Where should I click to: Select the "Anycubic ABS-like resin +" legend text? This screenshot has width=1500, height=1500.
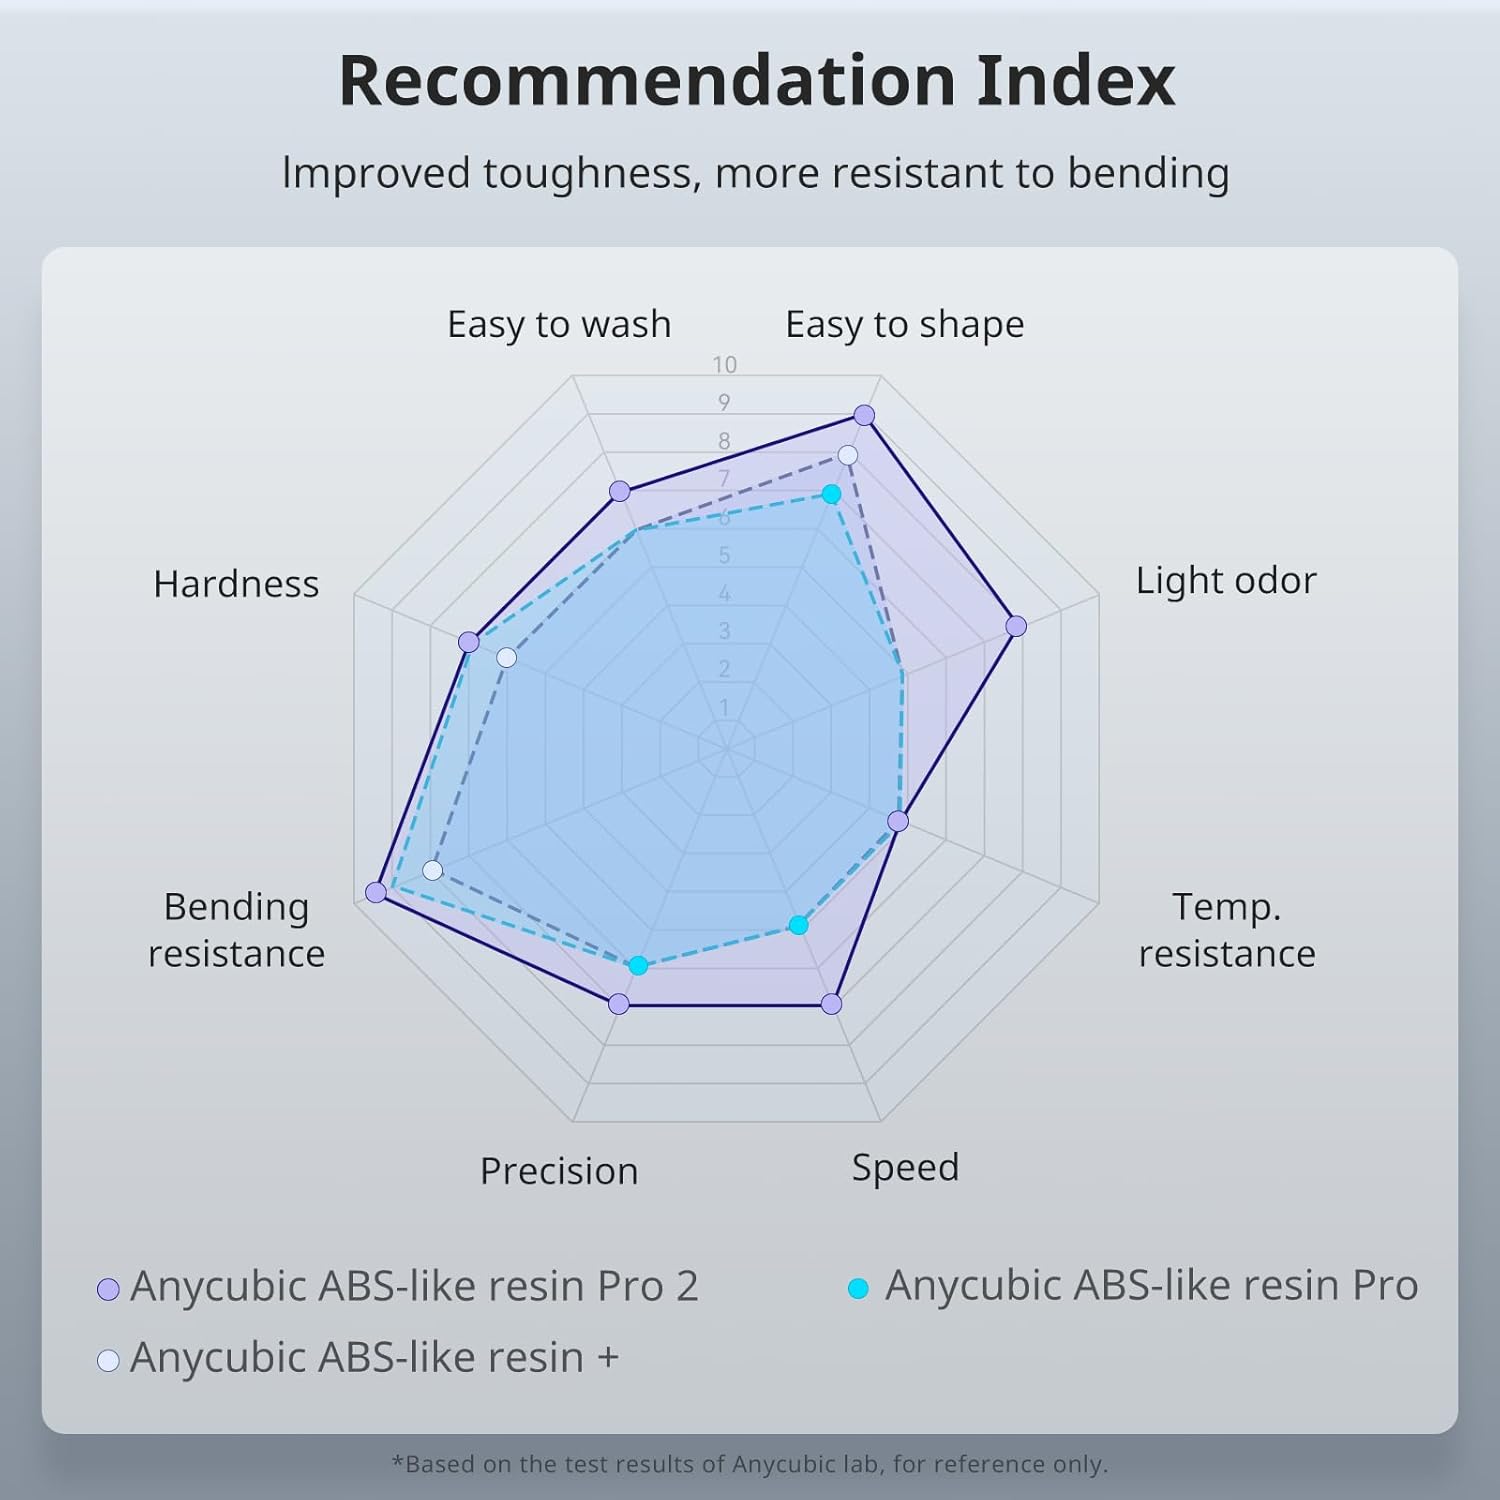coord(374,1357)
